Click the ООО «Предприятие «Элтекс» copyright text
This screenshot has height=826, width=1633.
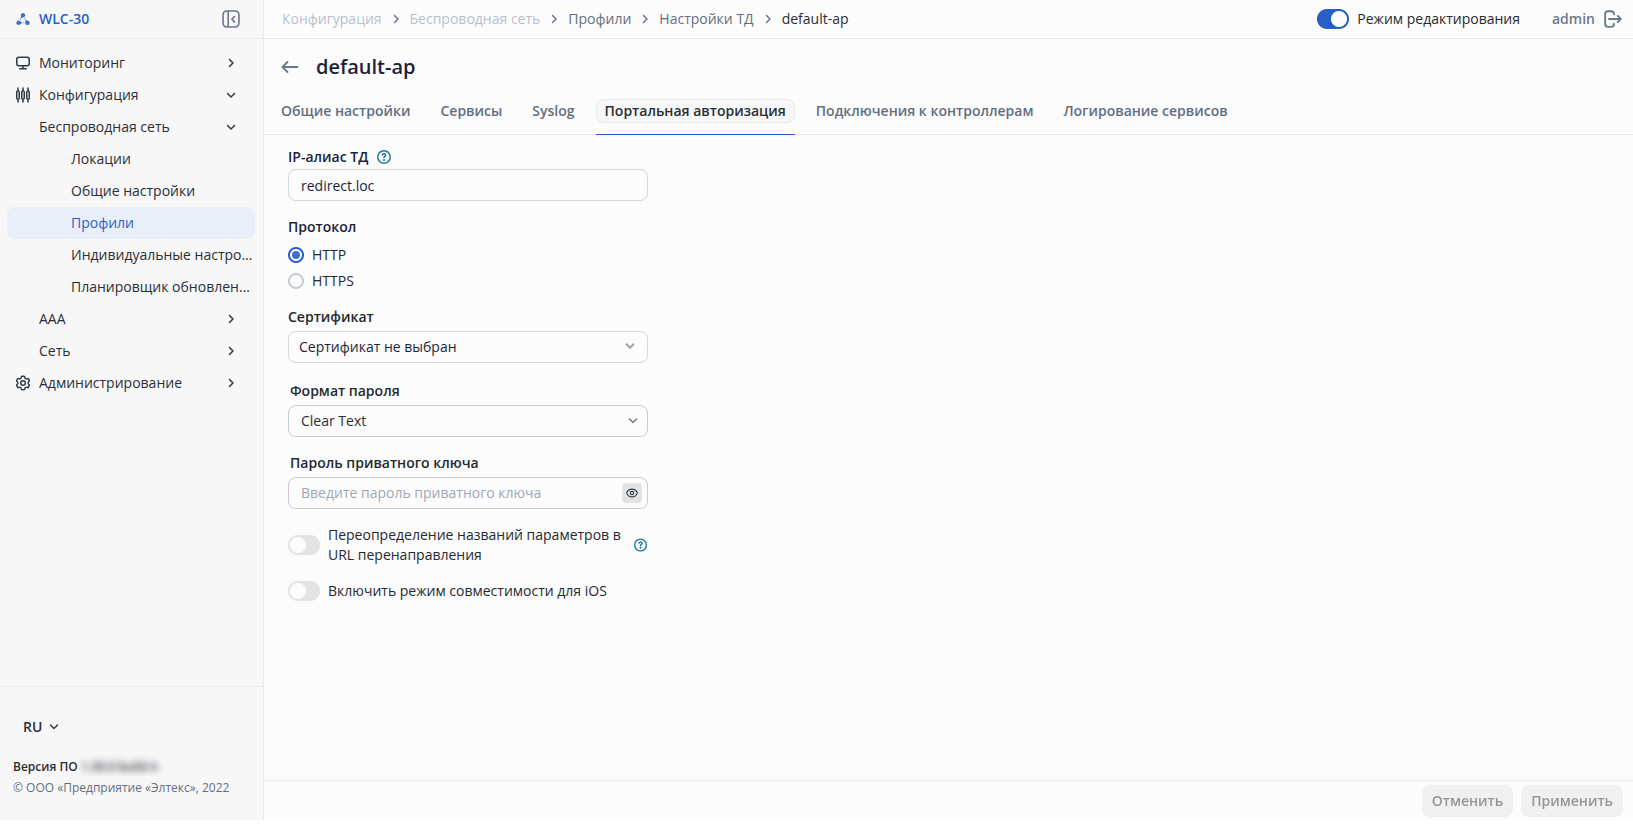tap(121, 788)
